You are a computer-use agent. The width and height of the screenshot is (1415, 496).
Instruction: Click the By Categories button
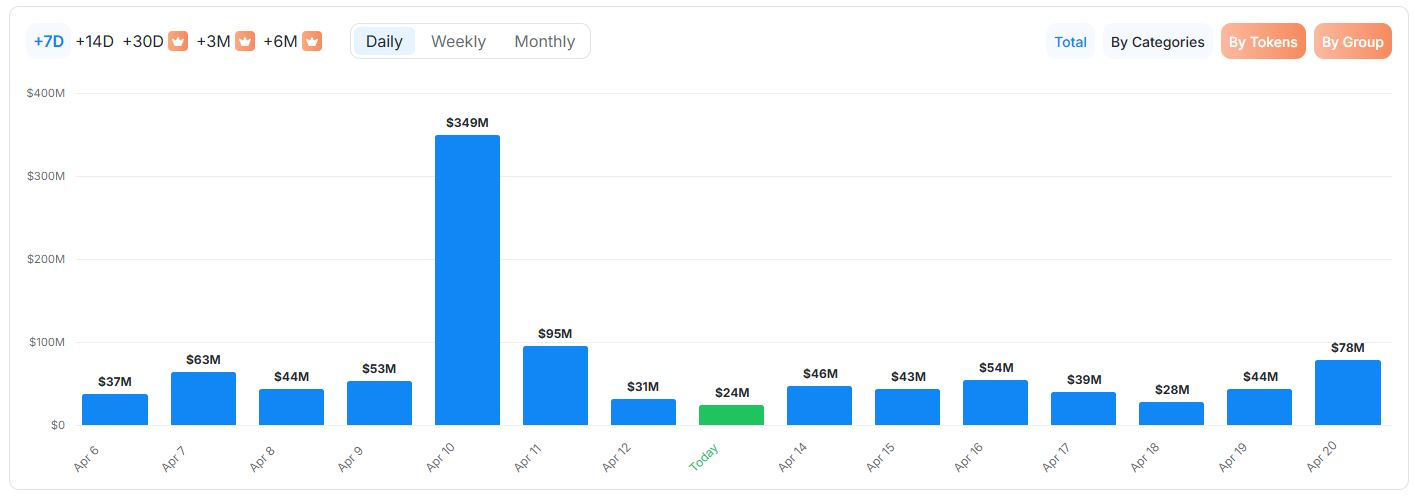pos(1157,42)
